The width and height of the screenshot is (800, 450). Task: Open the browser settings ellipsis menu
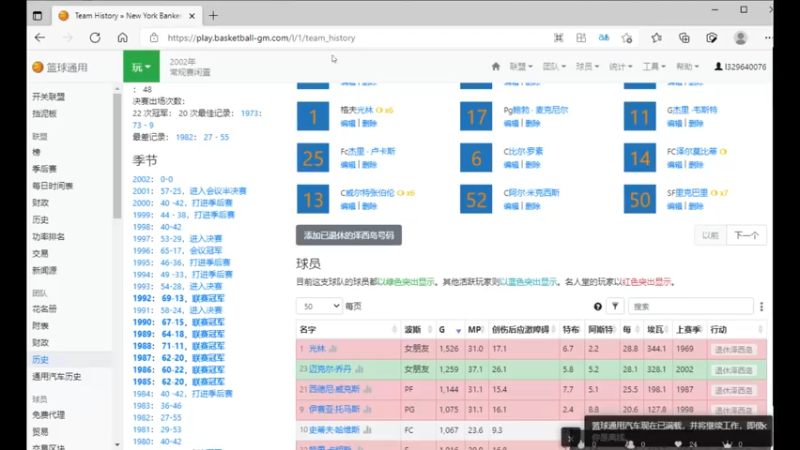(x=768, y=38)
